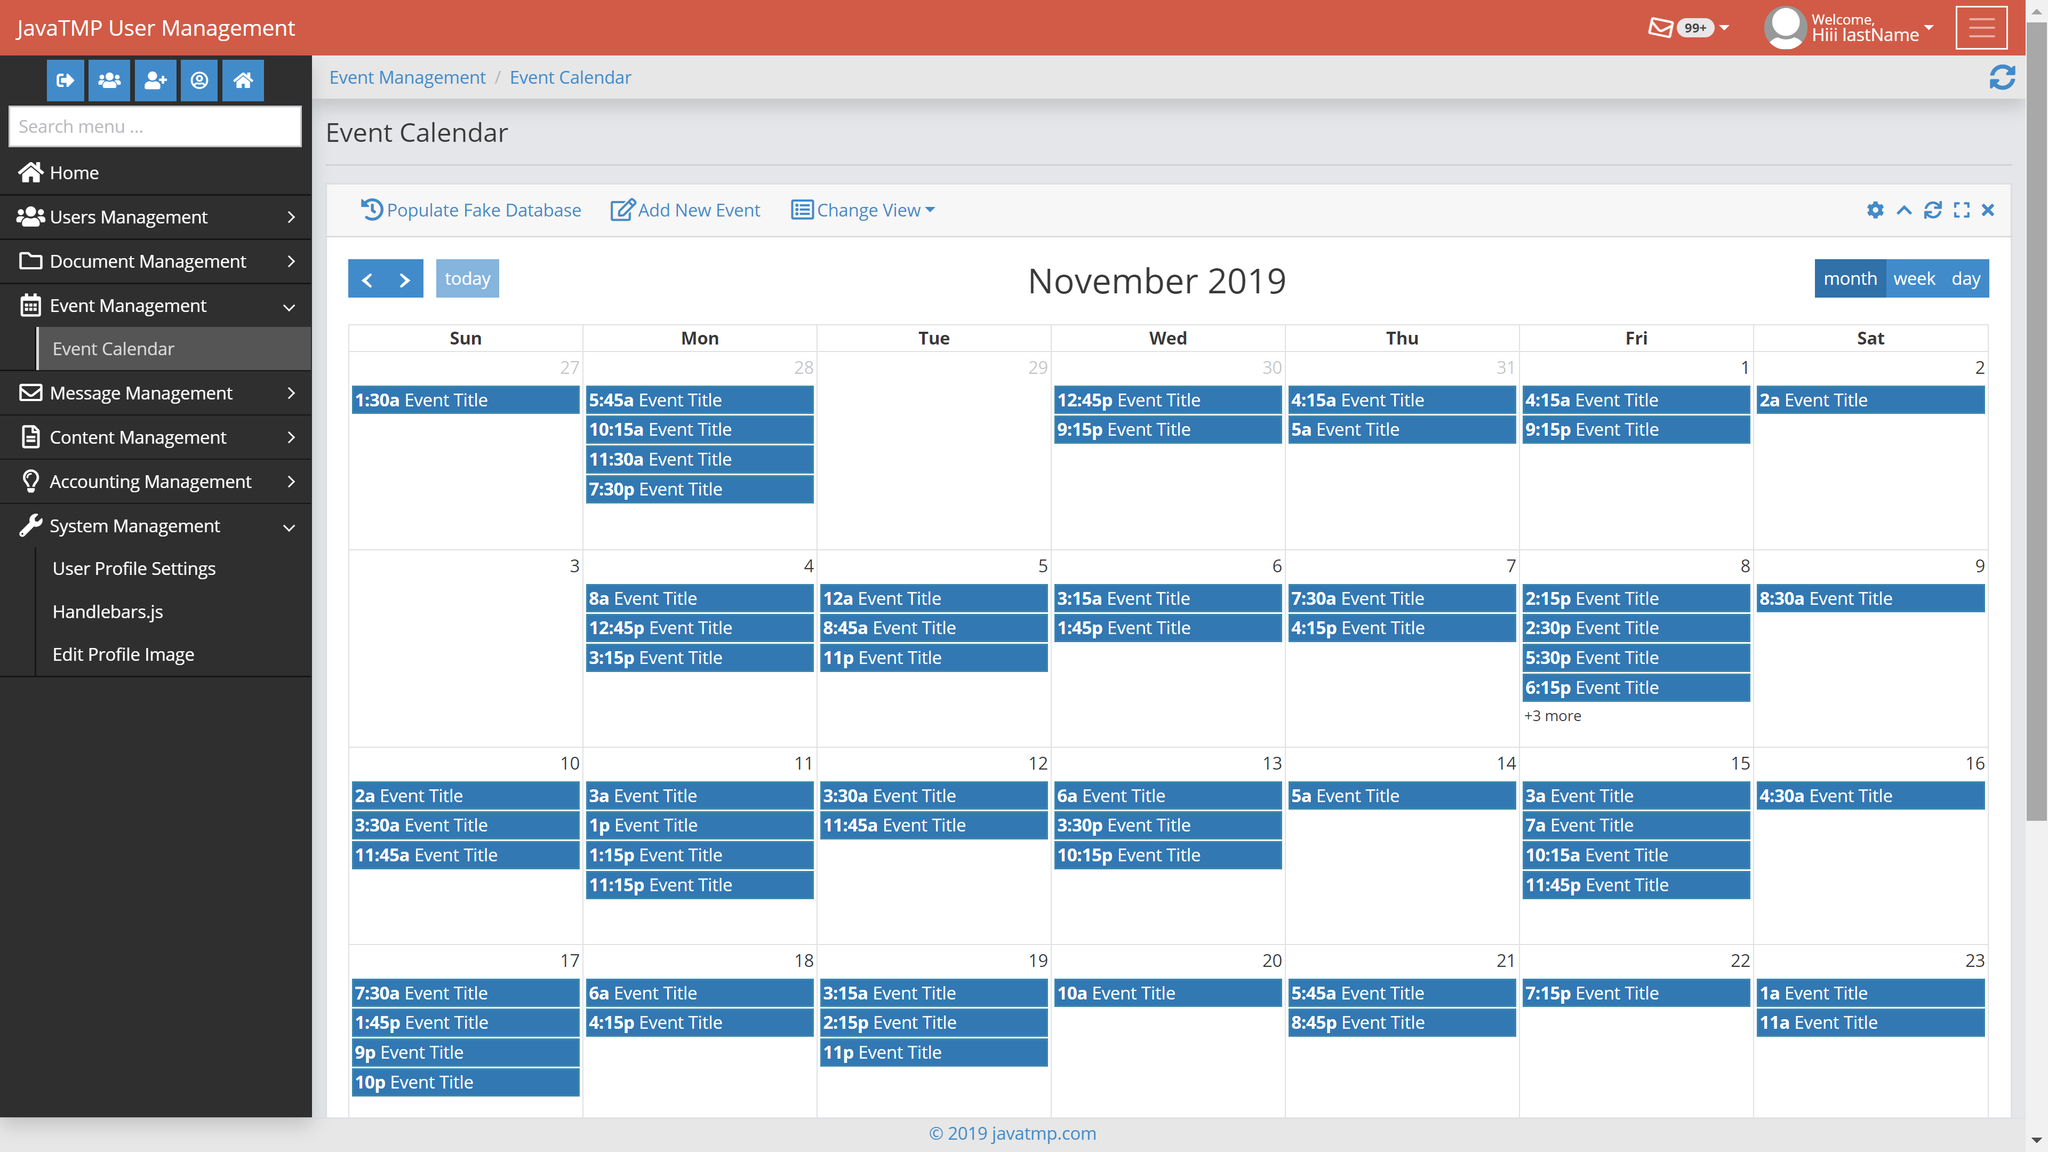The image size is (2048, 1152).
Task: Click the fullscreen expand icon on calendar
Action: pyautogui.click(x=1959, y=210)
